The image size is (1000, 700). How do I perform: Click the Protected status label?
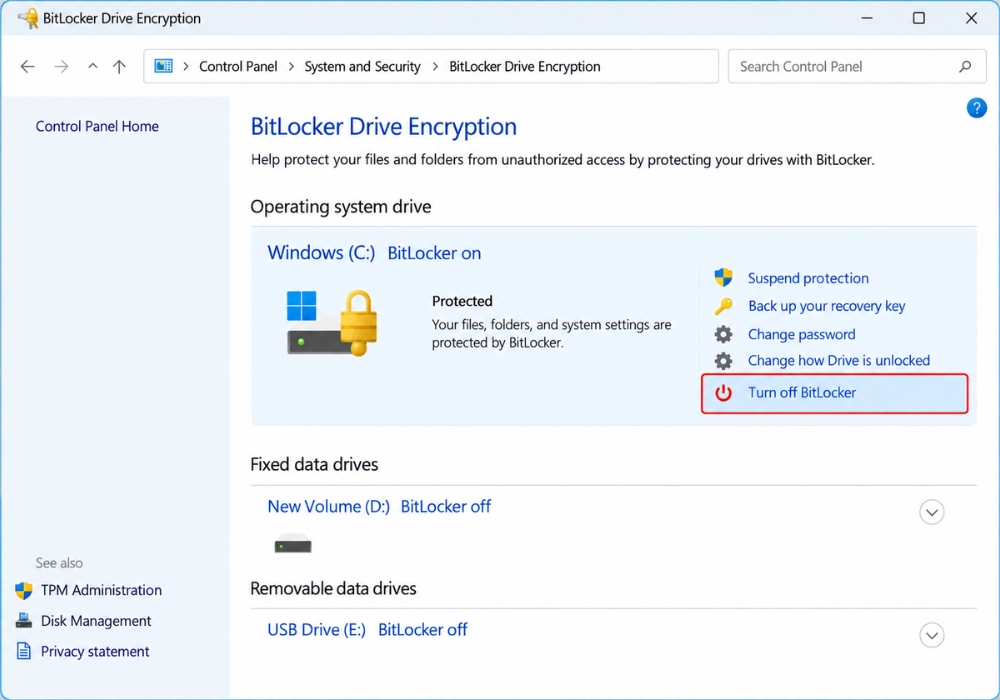pos(462,301)
